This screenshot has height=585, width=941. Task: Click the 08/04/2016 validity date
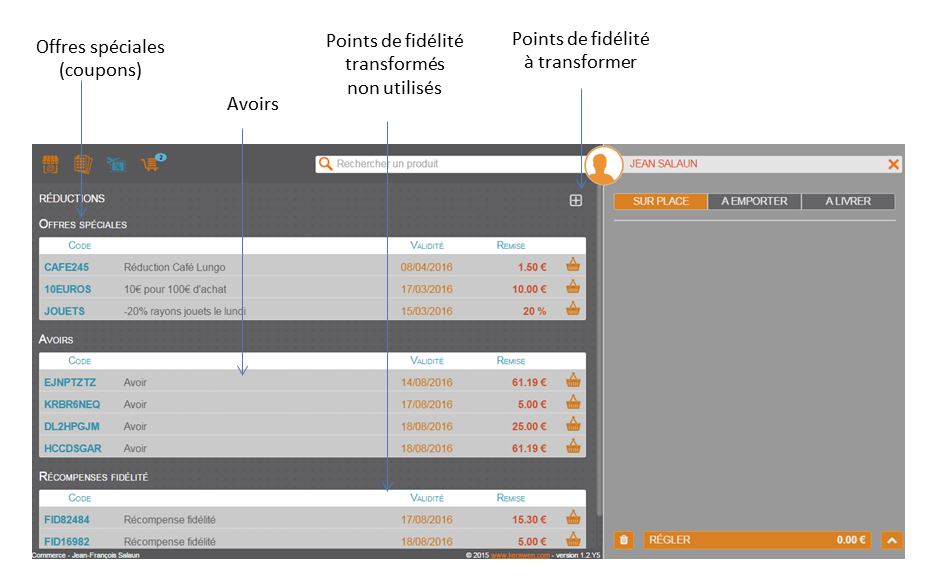tap(427, 268)
